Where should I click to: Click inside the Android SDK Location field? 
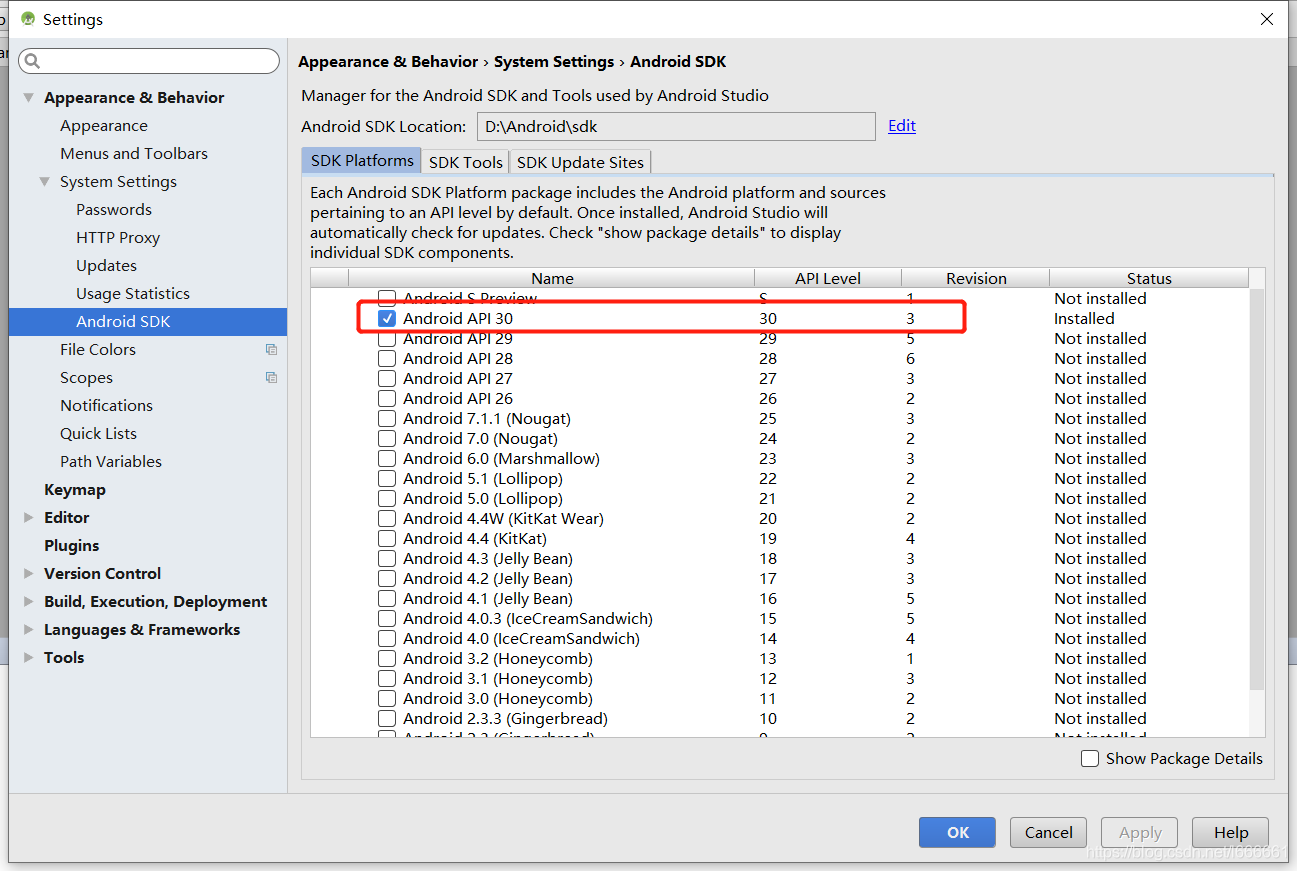coord(675,126)
